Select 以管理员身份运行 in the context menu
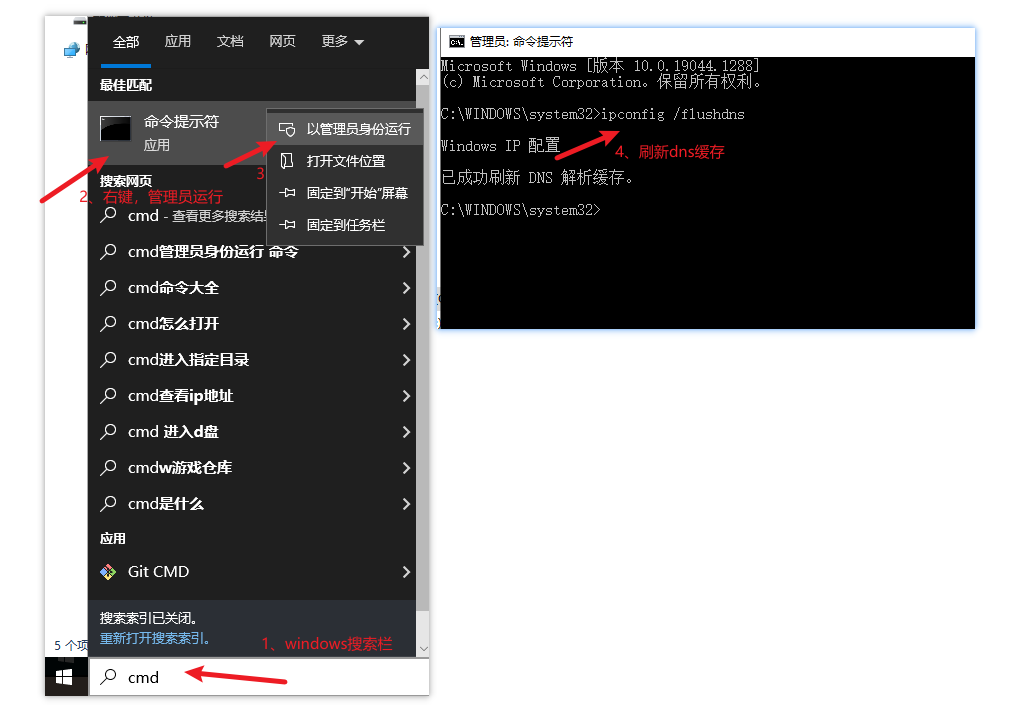The width and height of the screenshot is (1032, 705). coord(345,129)
